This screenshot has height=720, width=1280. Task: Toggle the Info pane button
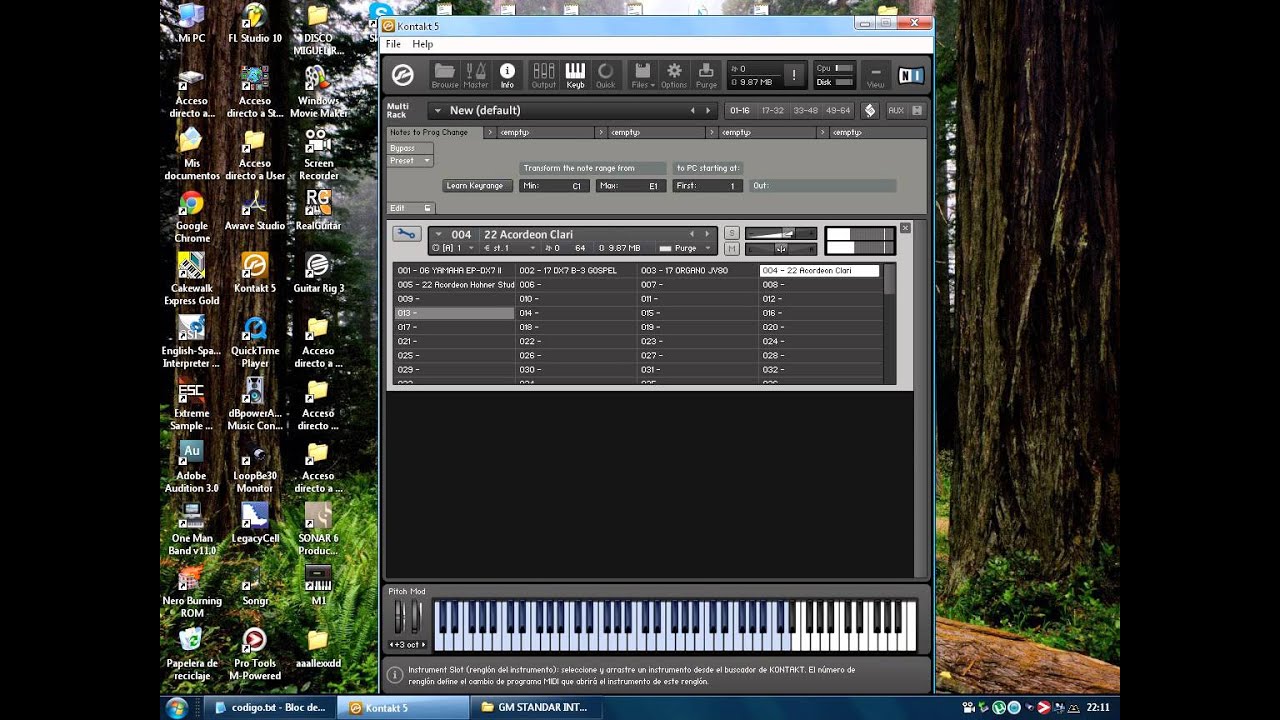pos(507,75)
